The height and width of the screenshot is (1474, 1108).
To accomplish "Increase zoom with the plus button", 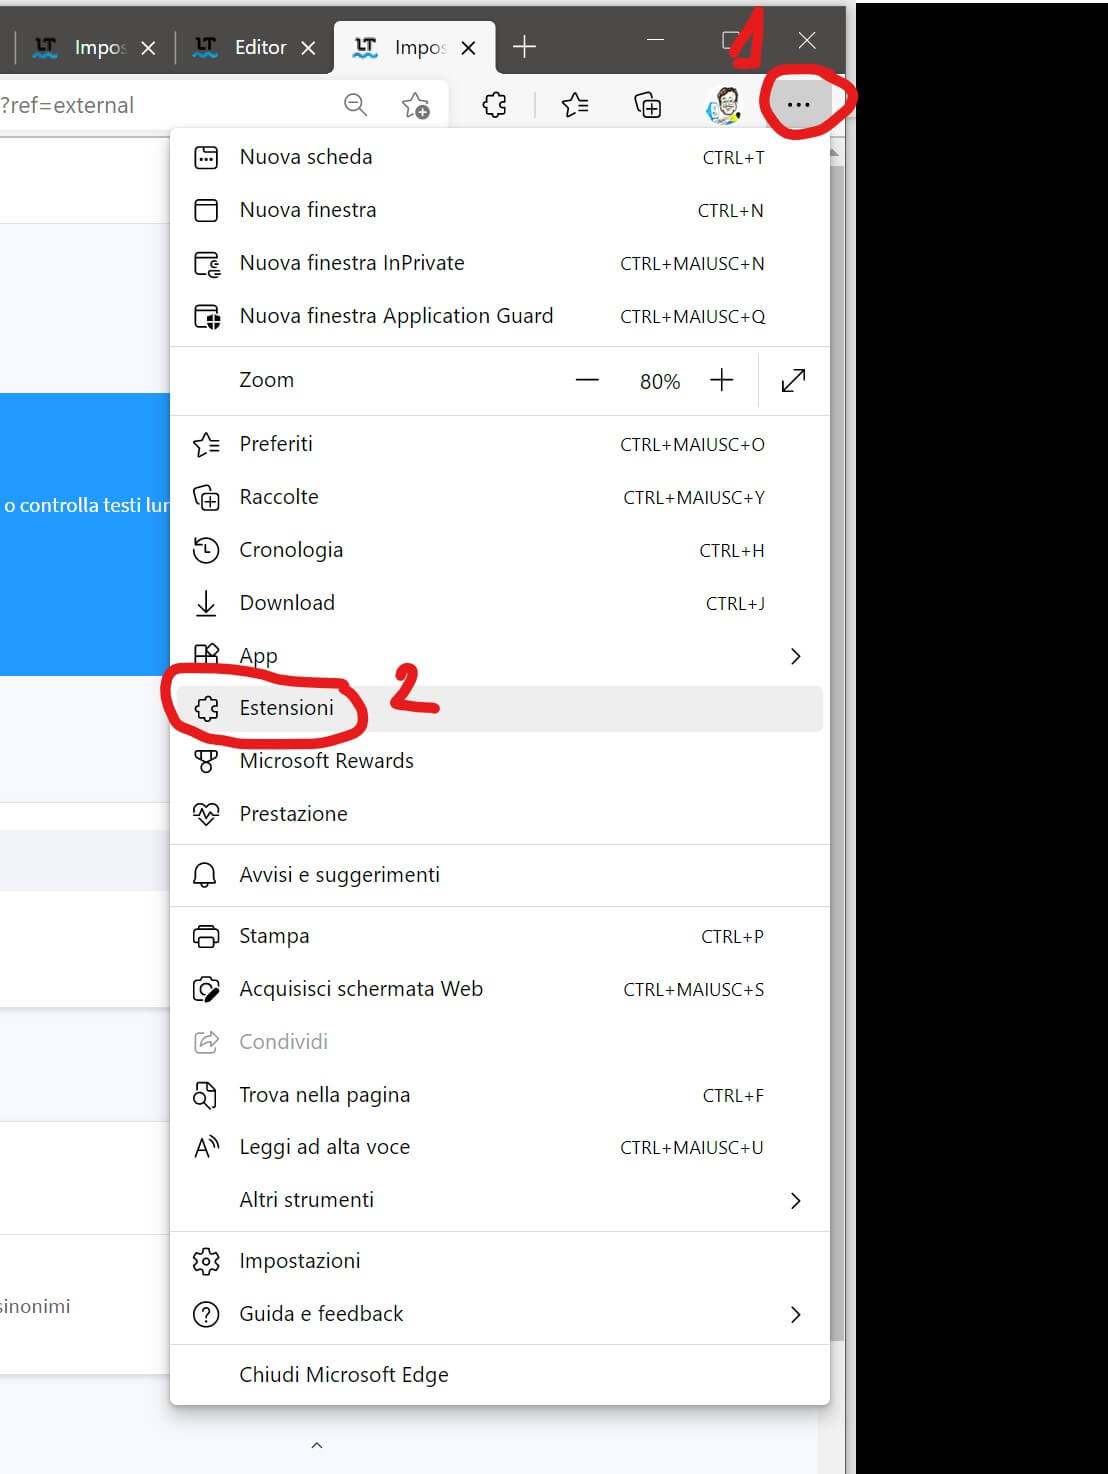I will tap(721, 381).
